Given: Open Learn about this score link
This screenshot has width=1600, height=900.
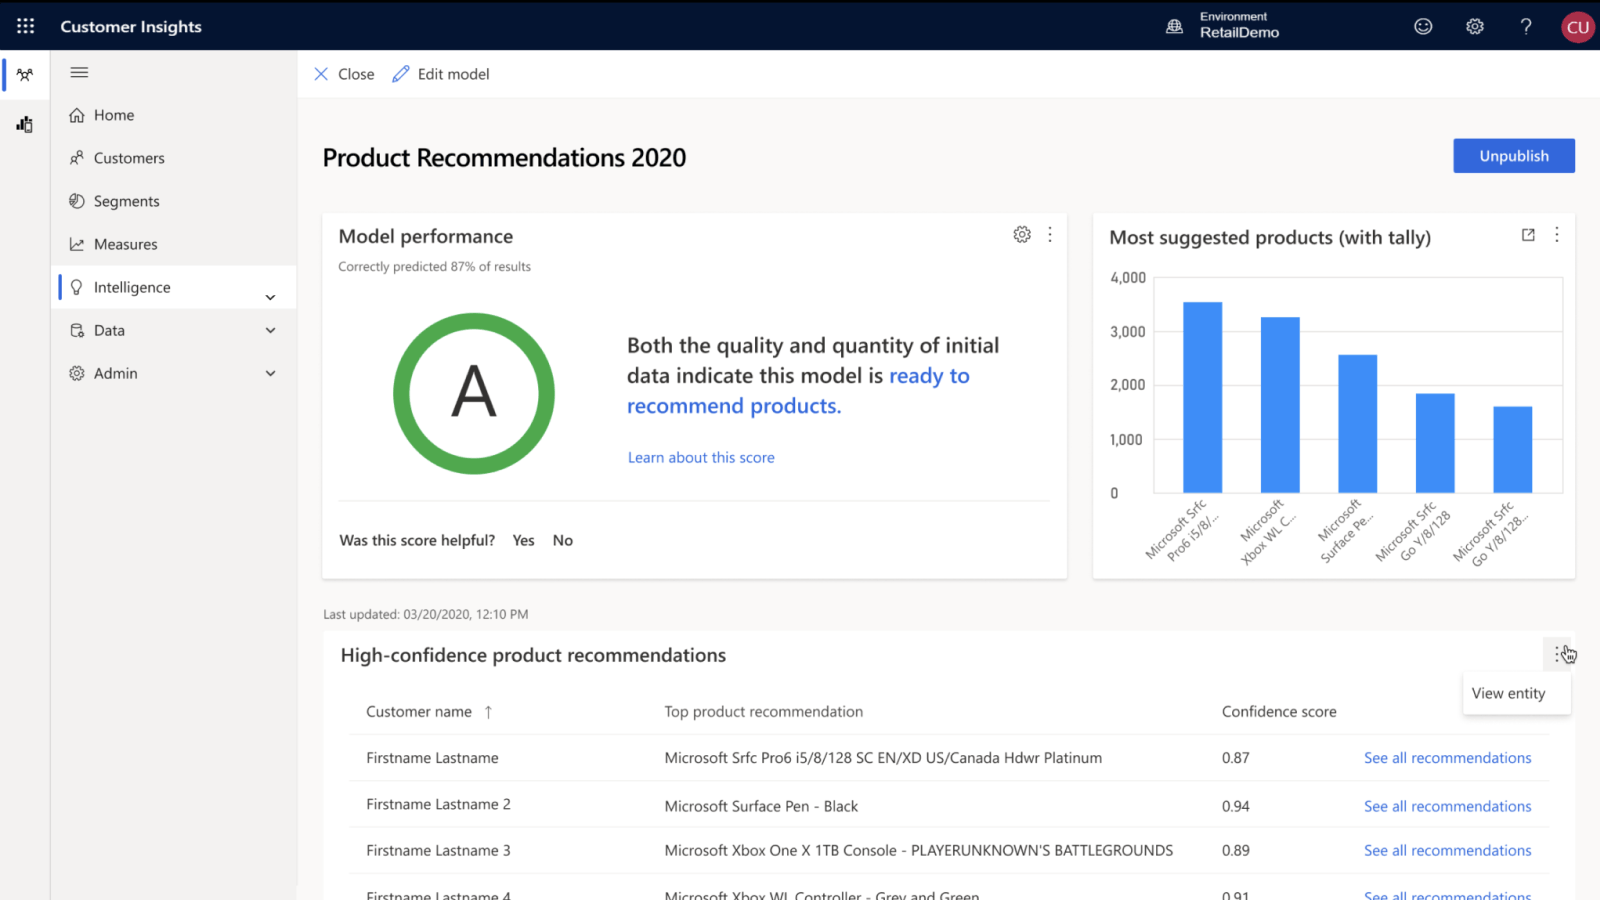Looking at the screenshot, I should click(x=701, y=457).
